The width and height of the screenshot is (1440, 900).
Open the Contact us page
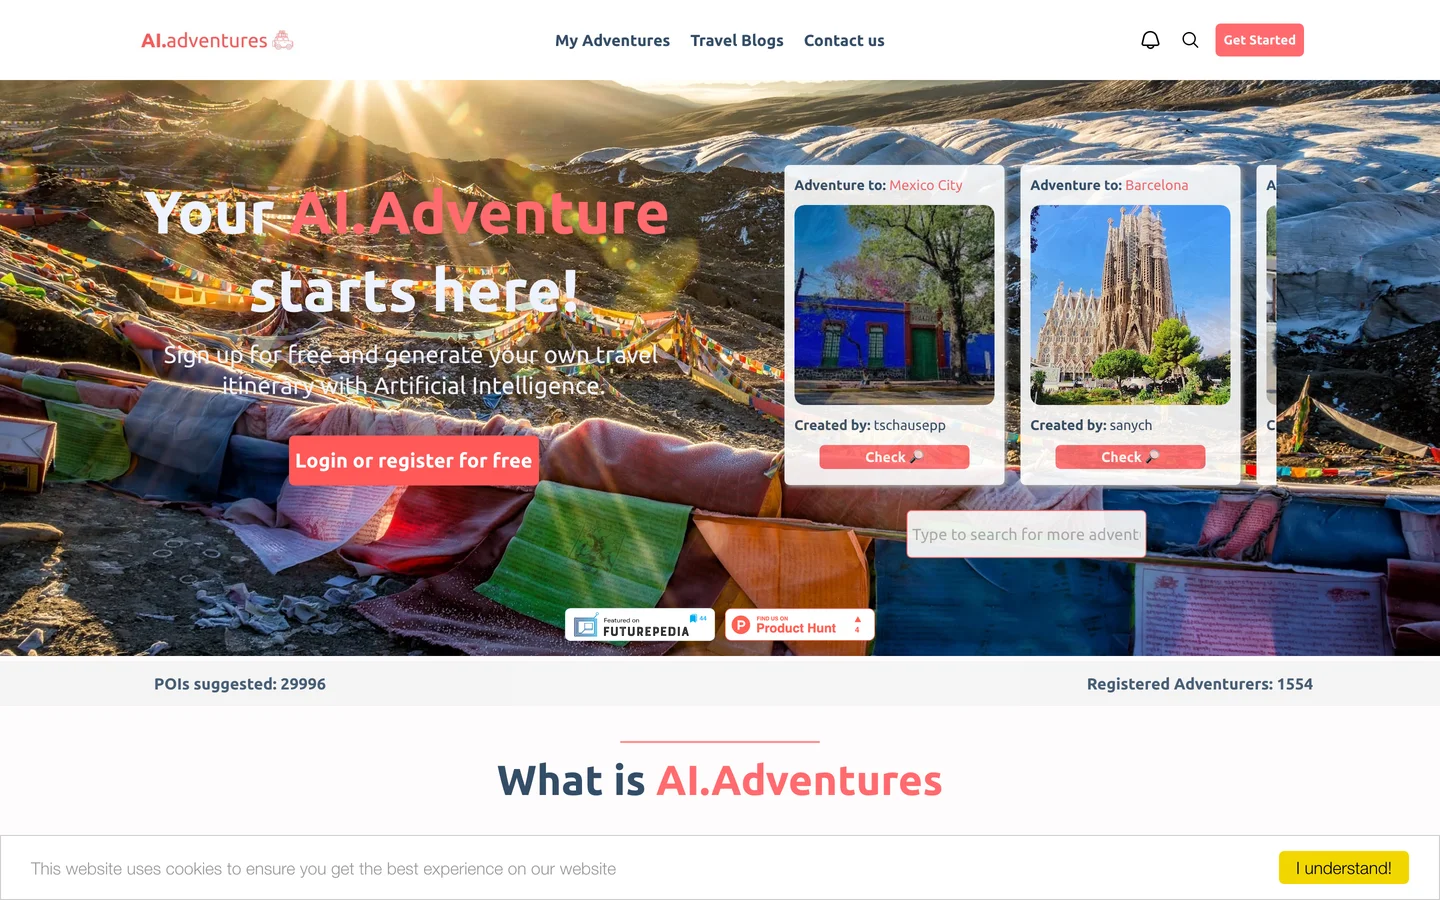(844, 40)
